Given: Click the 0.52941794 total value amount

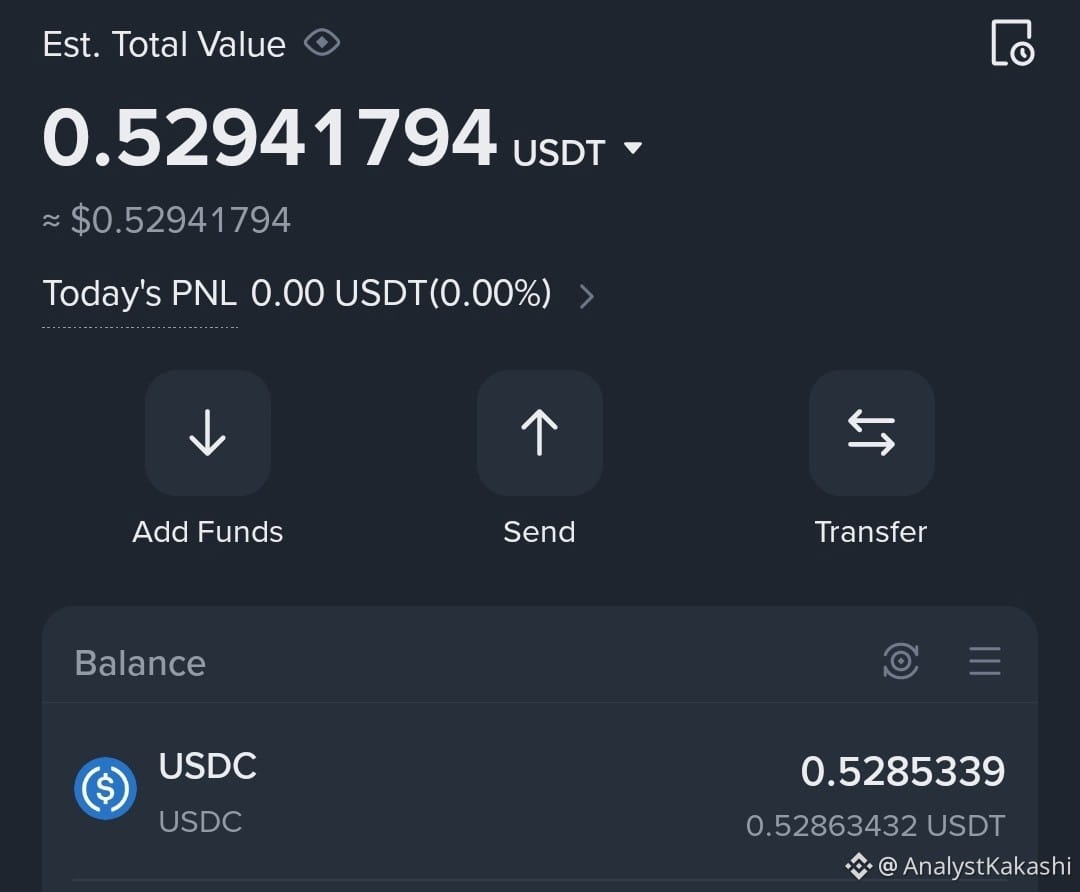Looking at the screenshot, I should pos(269,137).
